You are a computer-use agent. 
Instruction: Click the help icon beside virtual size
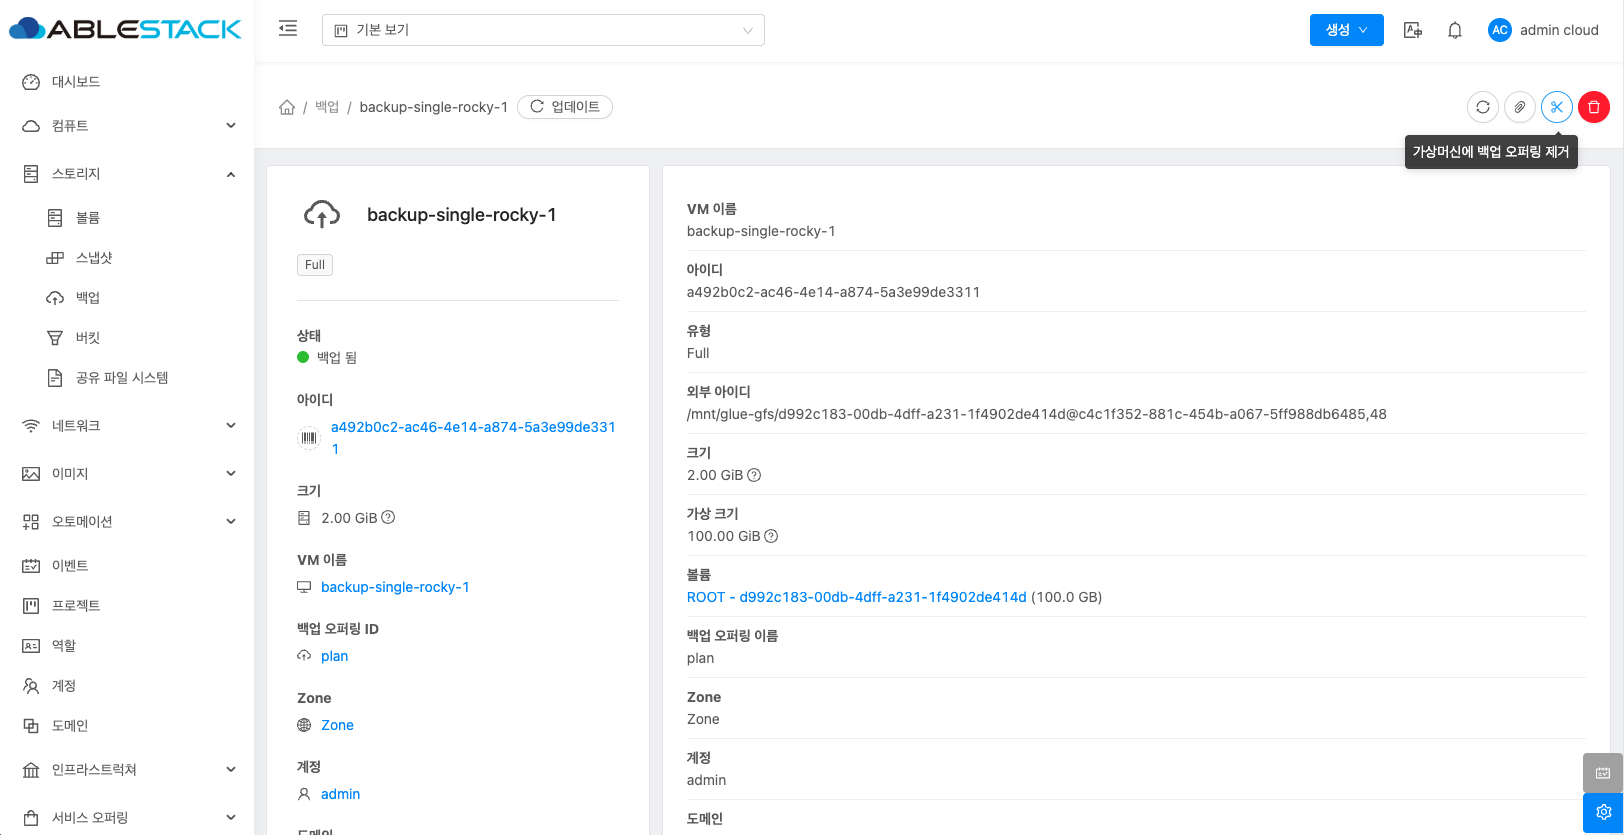771,536
